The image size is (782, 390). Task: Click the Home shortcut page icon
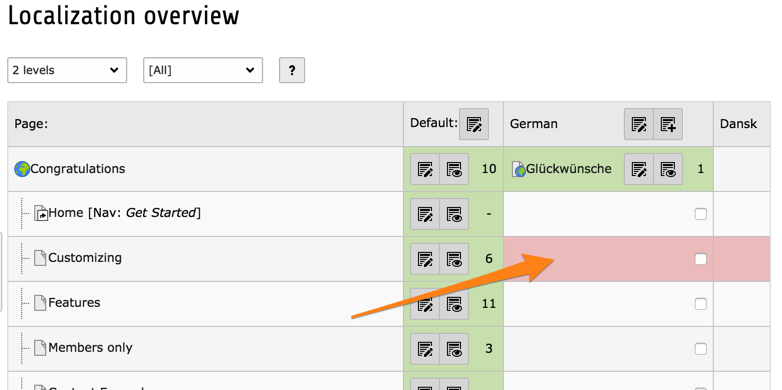(x=40, y=213)
